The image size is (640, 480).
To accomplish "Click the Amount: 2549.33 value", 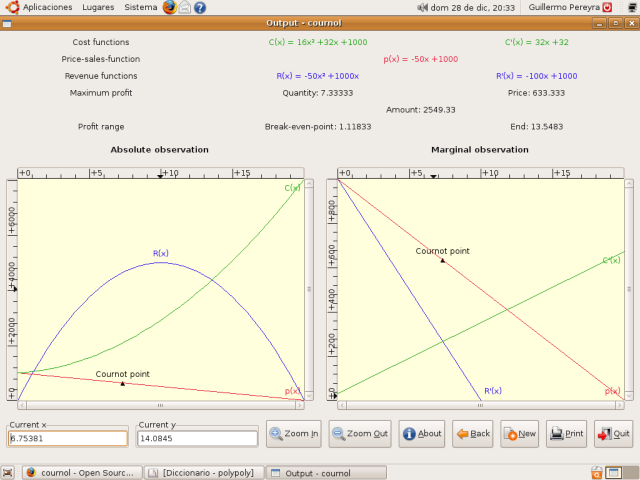I will click(421, 110).
